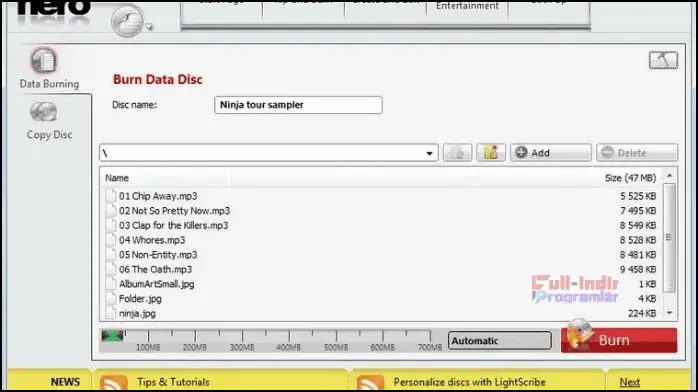Viewport: 698px width, 392px height.
Task: Click file icon of 05 Non-Entity.mp3
Action: click(110, 255)
